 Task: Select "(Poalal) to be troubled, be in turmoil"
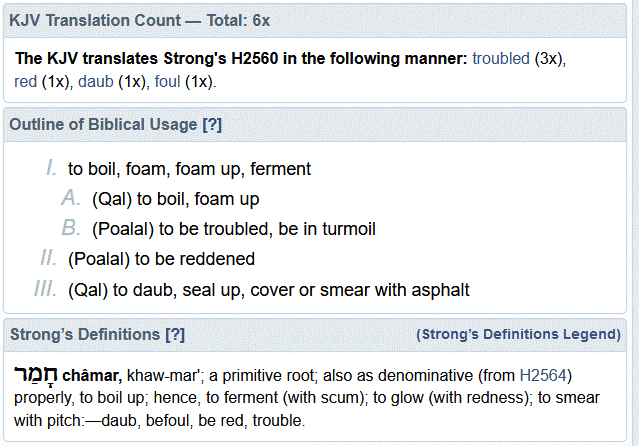(233, 230)
